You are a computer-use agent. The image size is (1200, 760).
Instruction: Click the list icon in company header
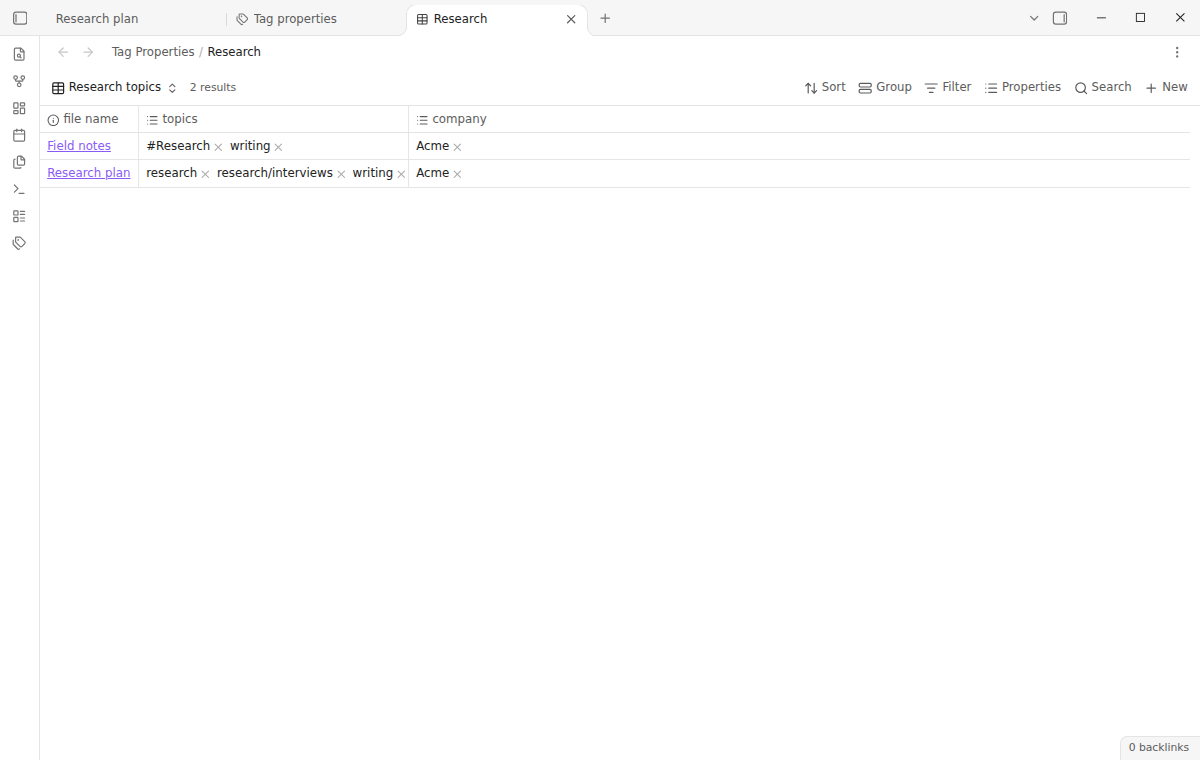tap(422, 120)
